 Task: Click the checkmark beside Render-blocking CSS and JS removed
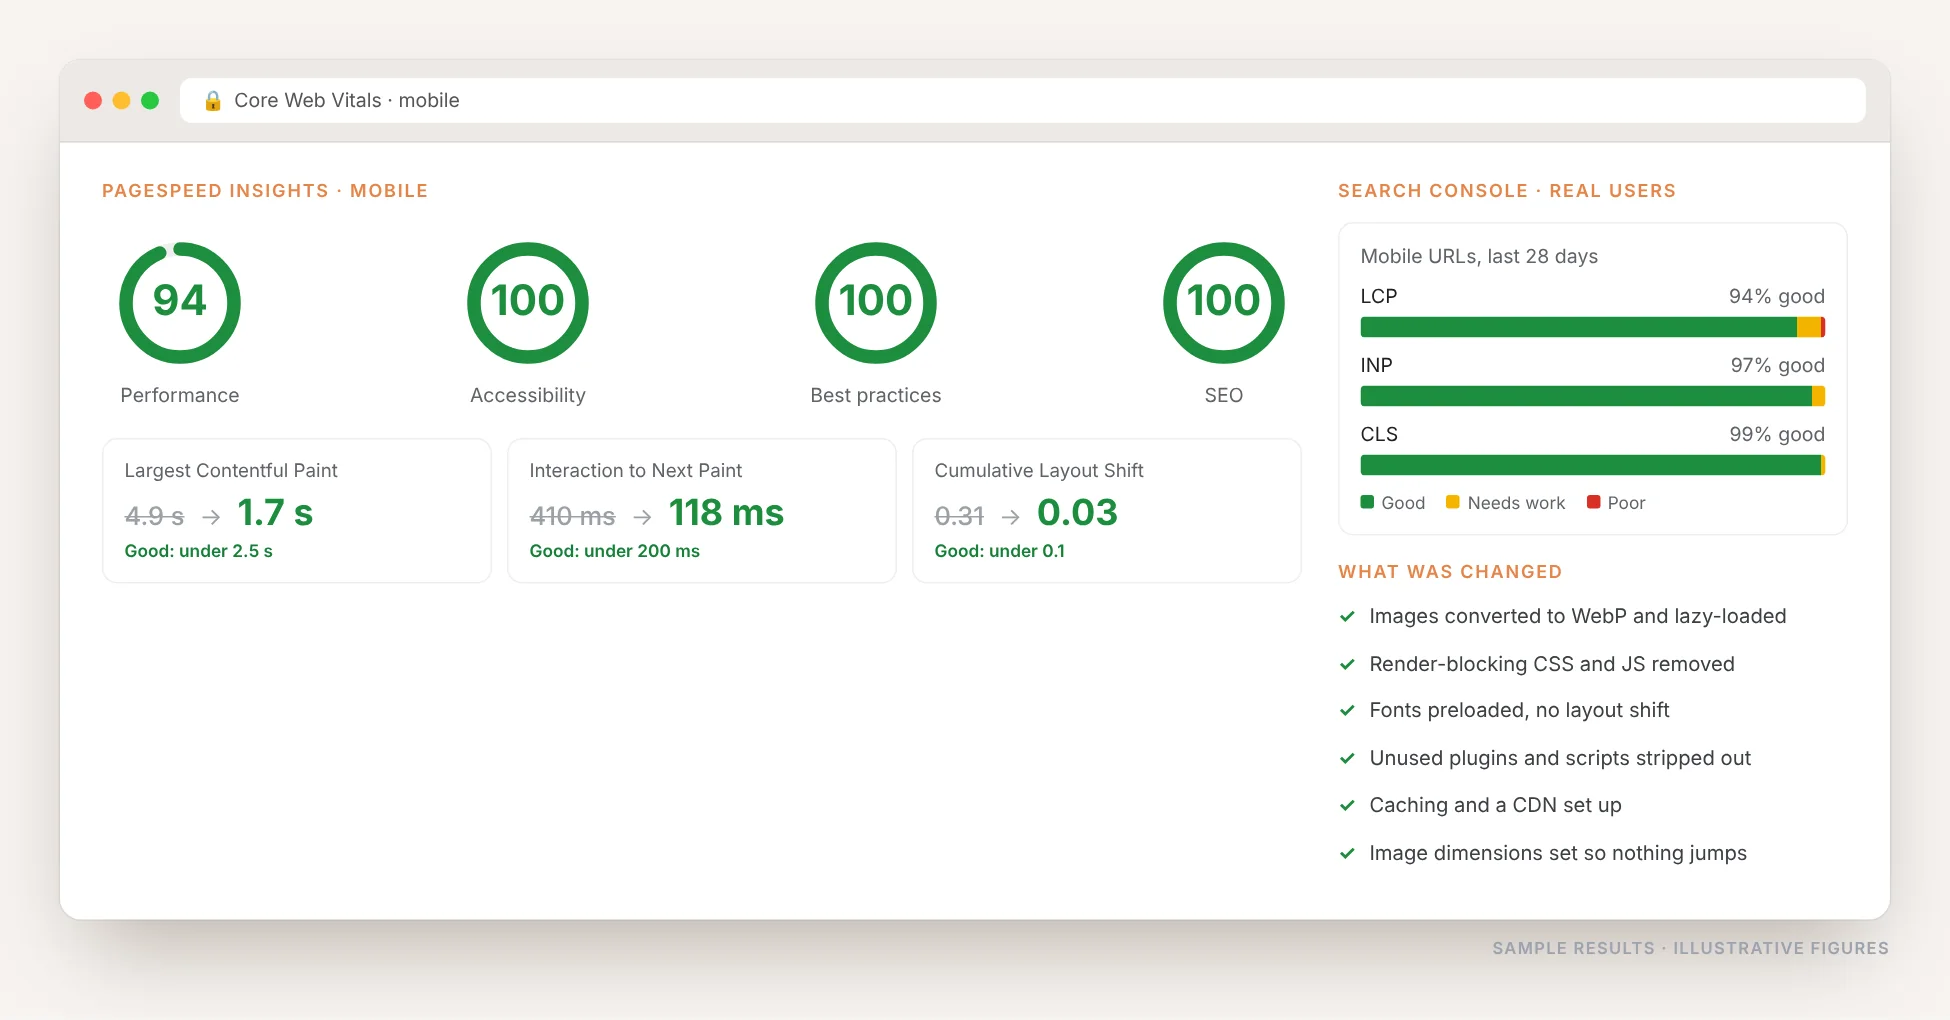point(1347,664)
